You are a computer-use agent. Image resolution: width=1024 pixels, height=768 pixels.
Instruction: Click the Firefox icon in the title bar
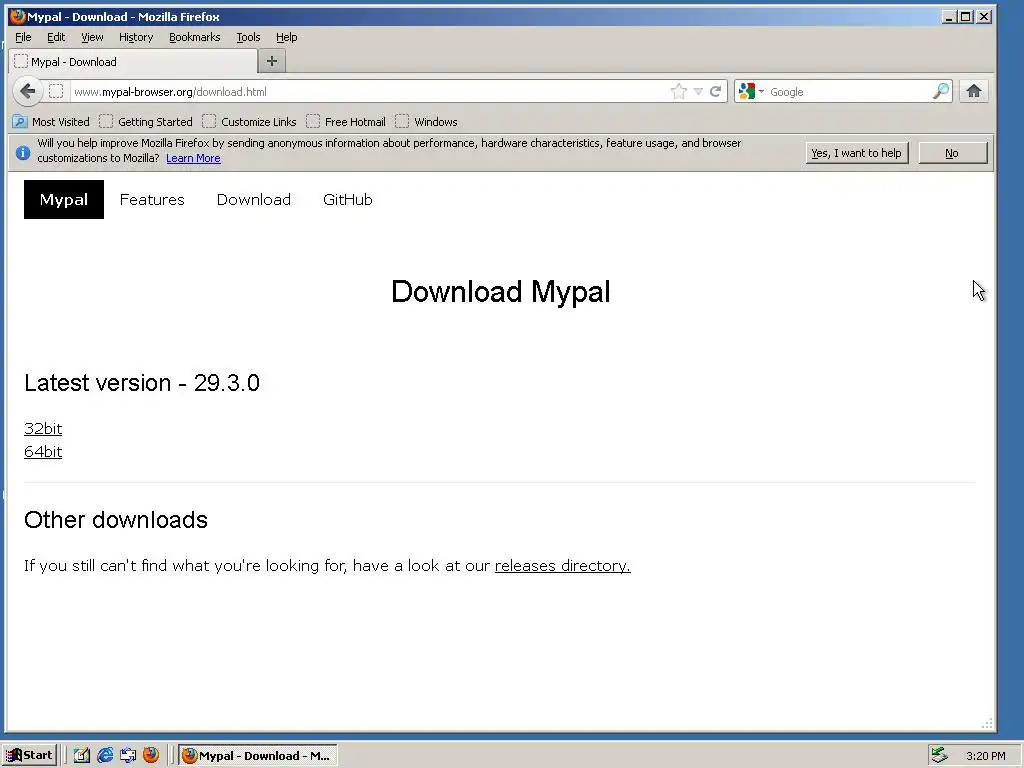pos(18,16)
